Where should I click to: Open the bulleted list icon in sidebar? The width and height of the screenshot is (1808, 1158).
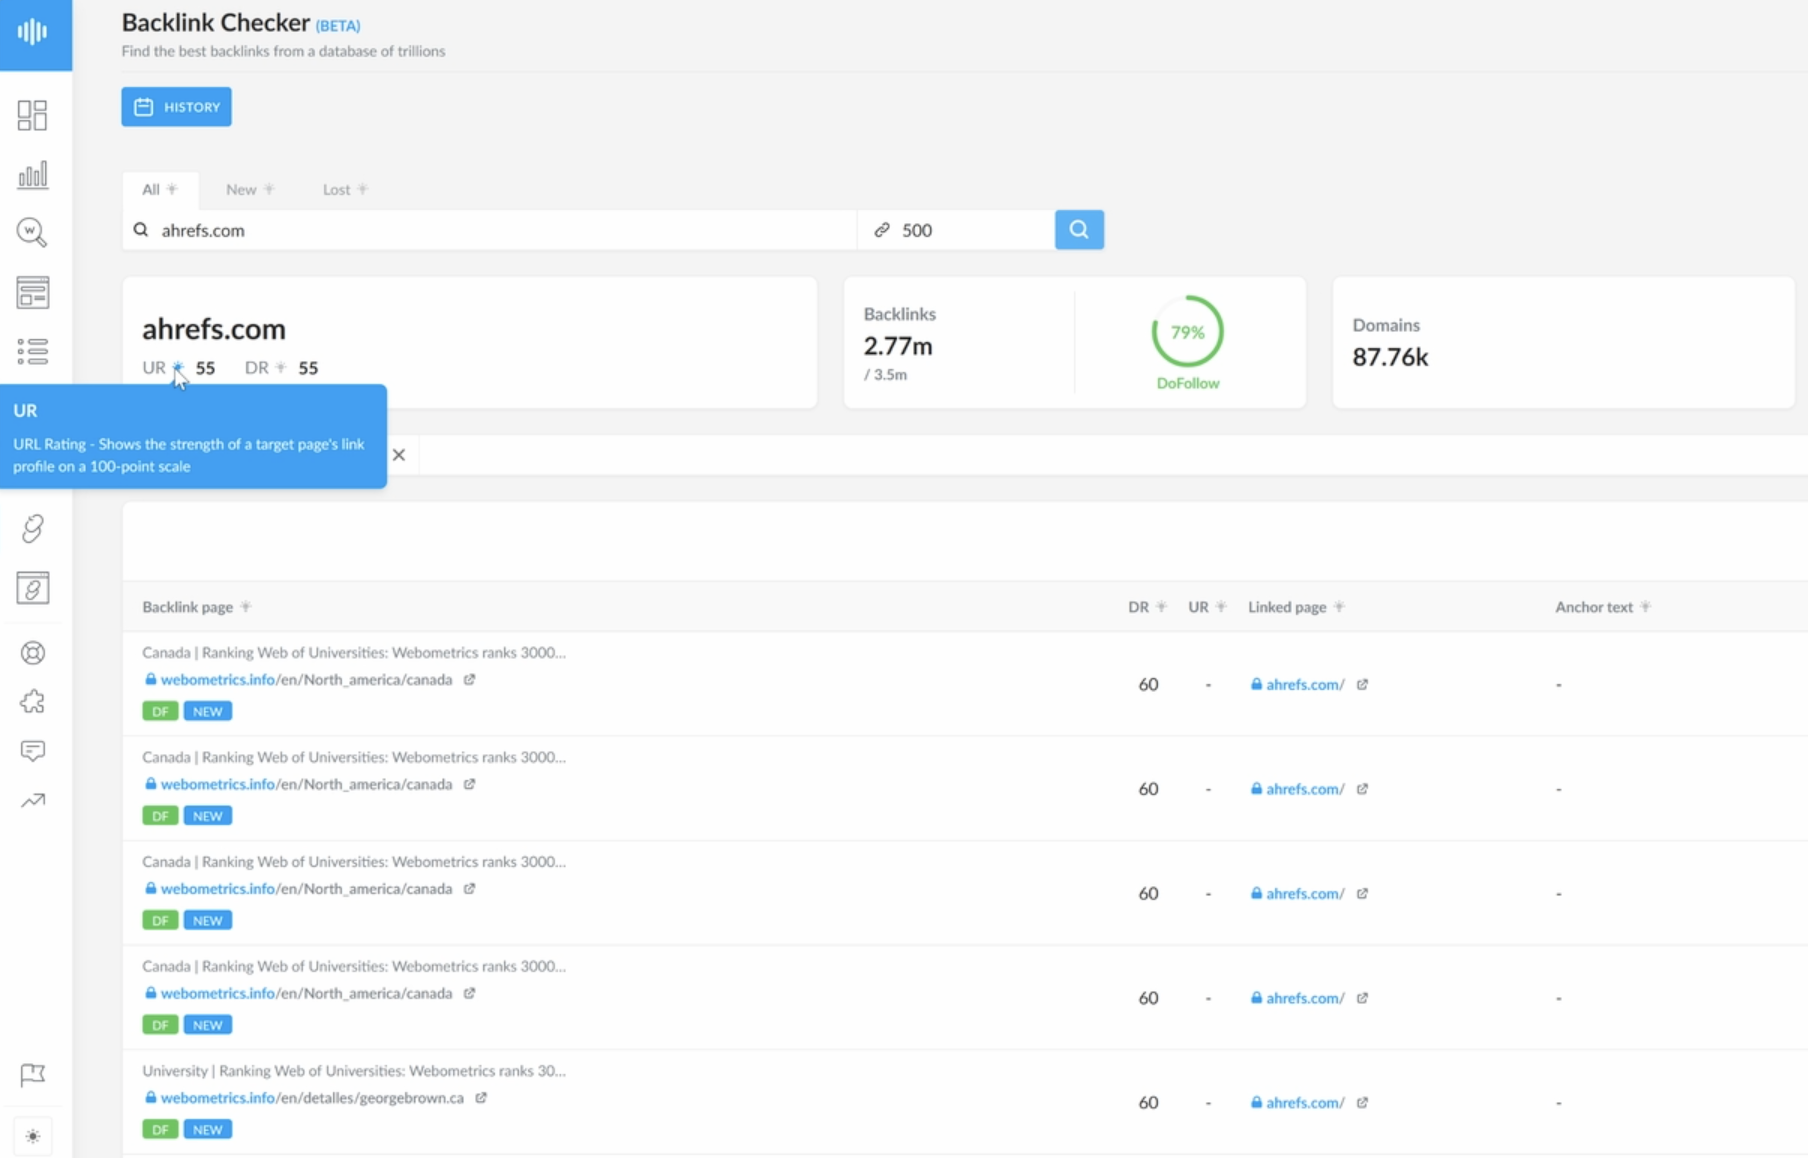pos(32,351)
